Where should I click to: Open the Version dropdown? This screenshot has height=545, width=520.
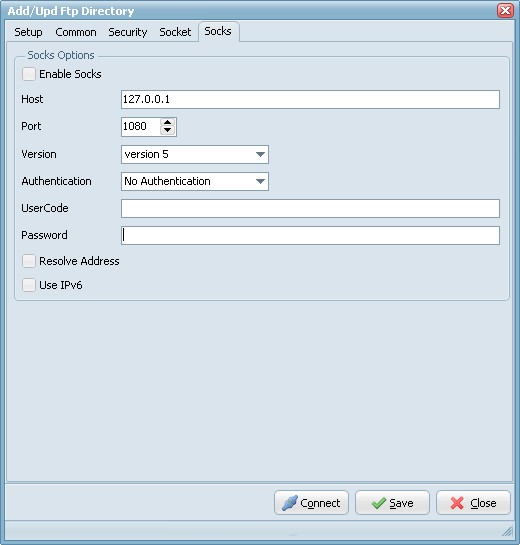195,154
